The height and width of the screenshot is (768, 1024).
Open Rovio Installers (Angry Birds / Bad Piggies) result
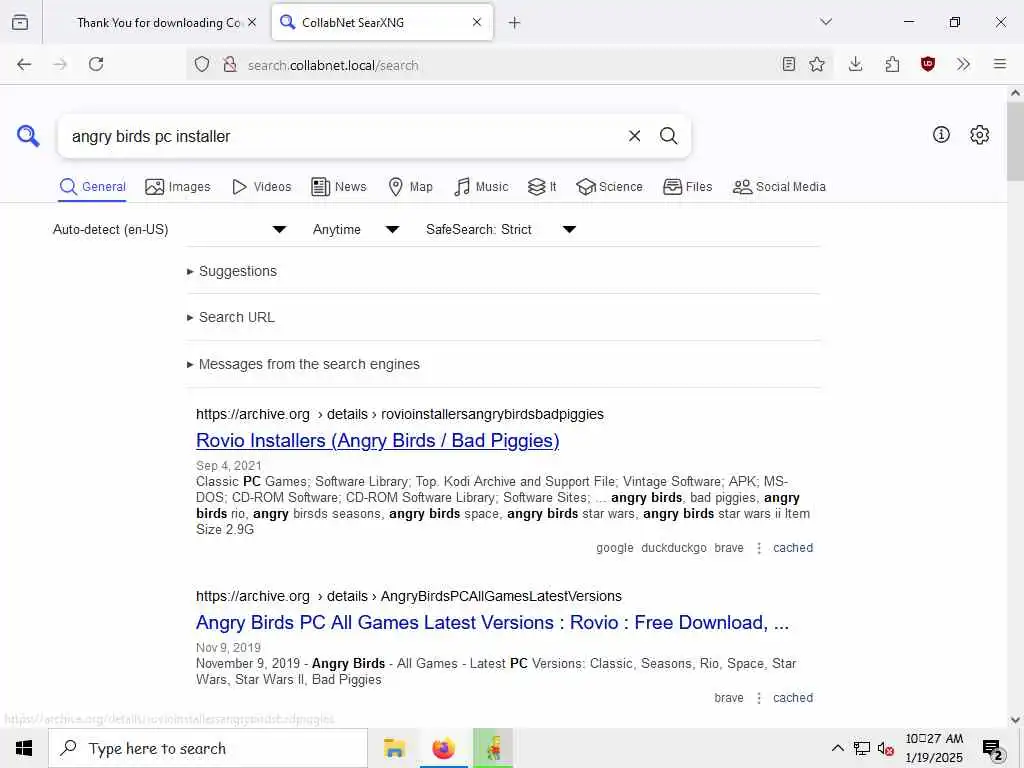[x=377, y=441]
